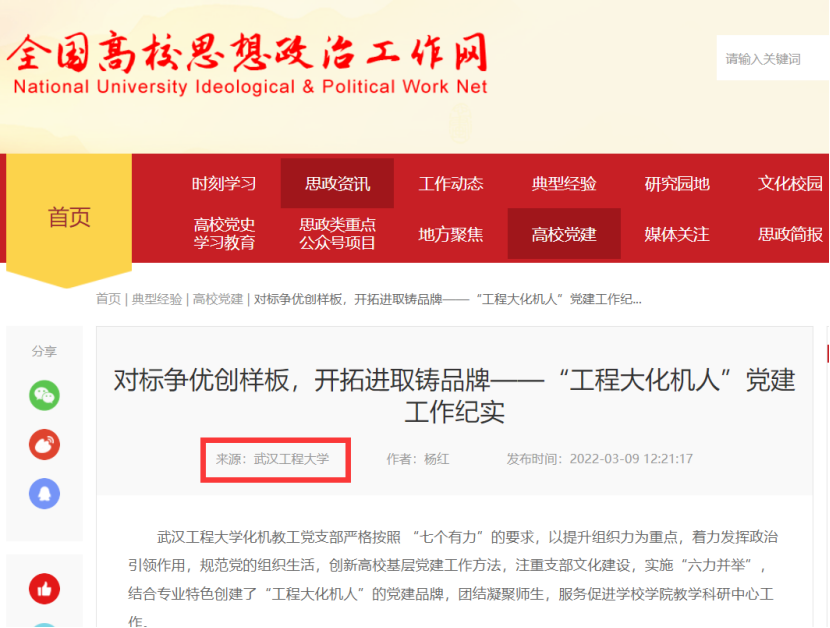Open 文化校园 navigation item
The image size is (830, 628).
coord(790,184)
